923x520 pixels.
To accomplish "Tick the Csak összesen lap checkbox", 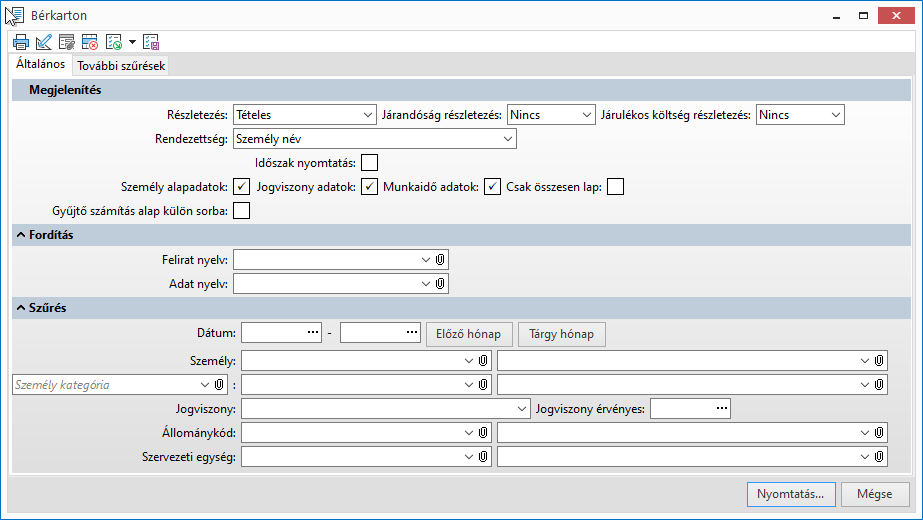I will tap(615, 187).
